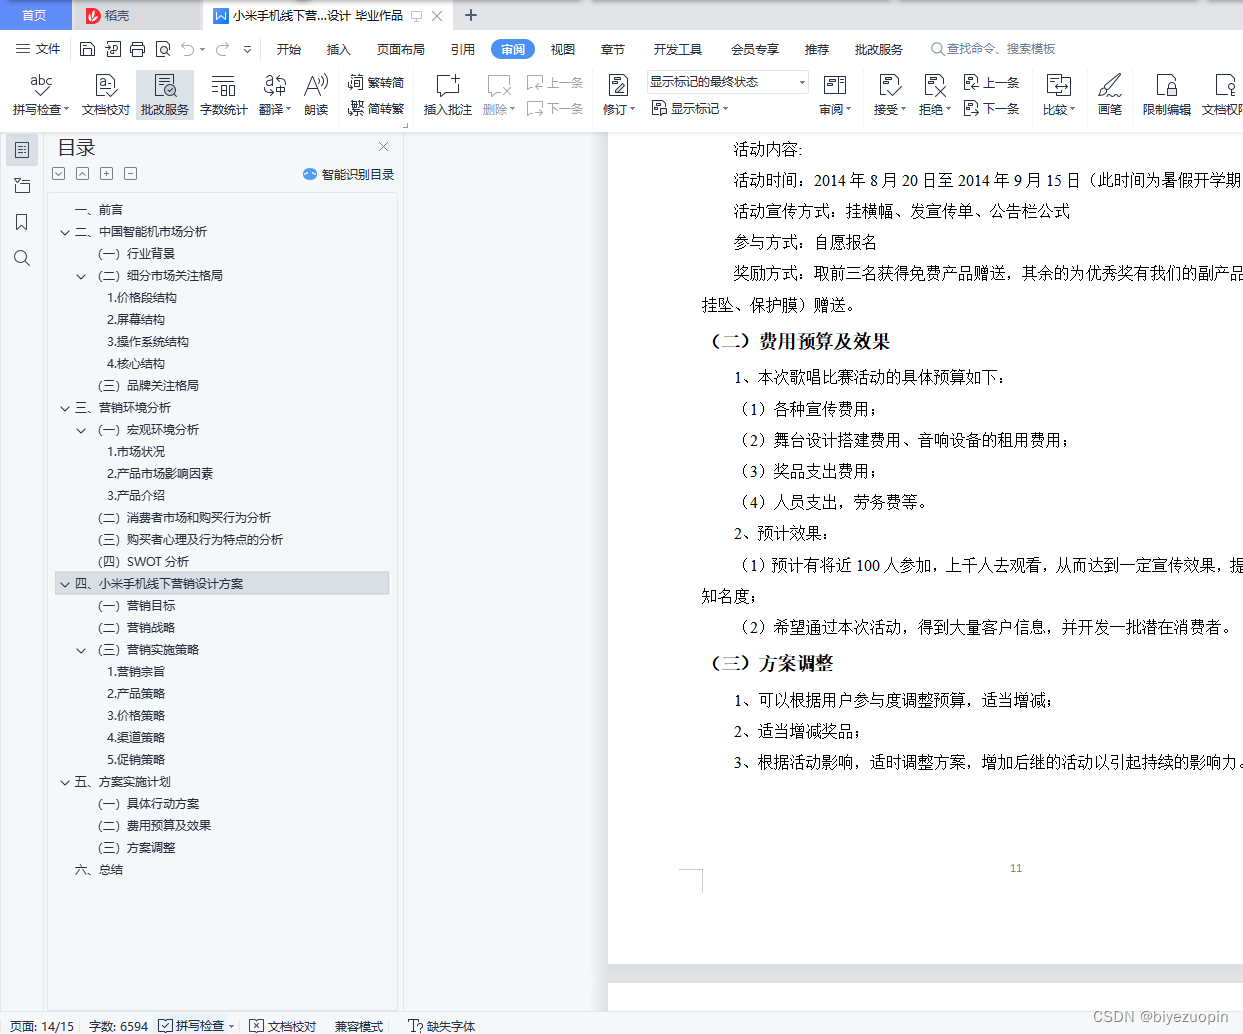Collapse the 五、方案实施计划 section

coord(66,782)
